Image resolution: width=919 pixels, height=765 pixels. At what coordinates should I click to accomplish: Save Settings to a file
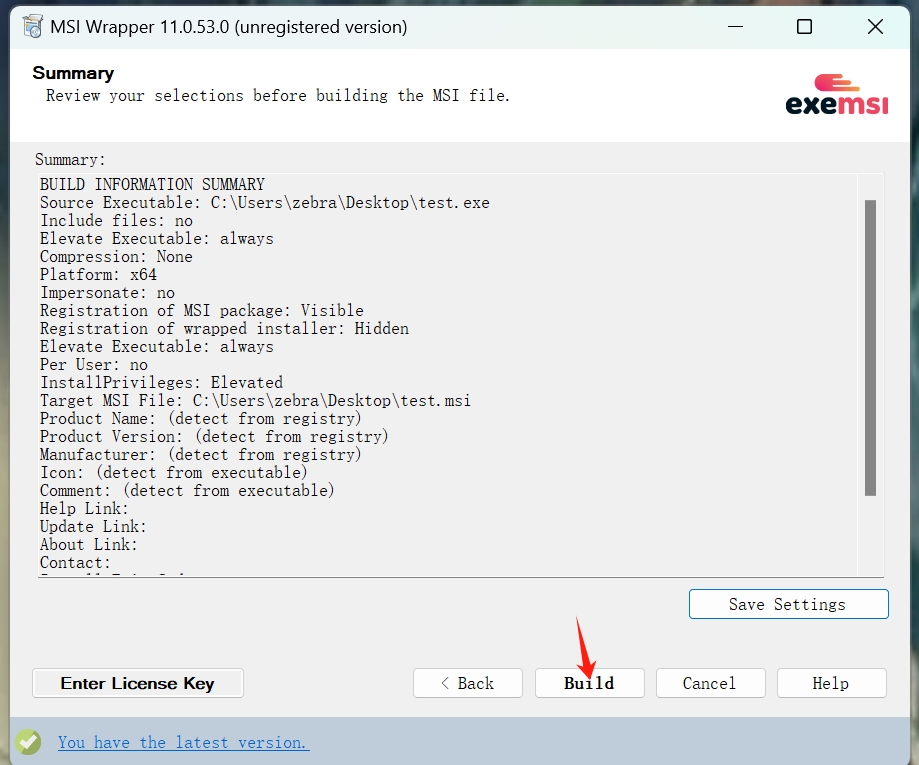coord(788,604)
